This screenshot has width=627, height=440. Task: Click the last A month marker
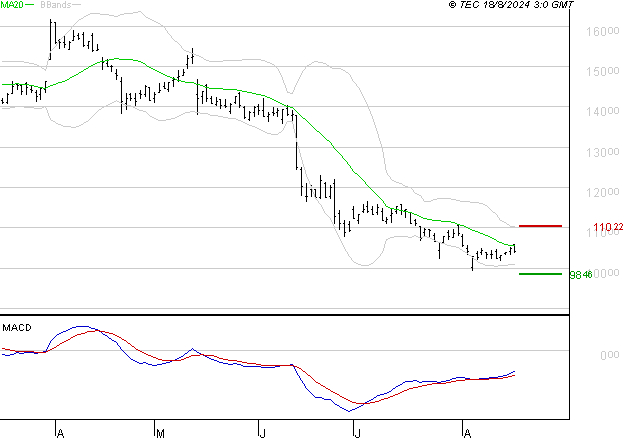pos(467,433)
